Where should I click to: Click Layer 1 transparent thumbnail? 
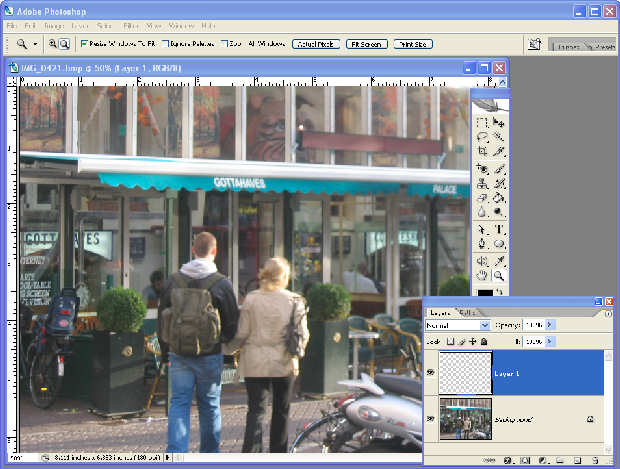point(465,373)
